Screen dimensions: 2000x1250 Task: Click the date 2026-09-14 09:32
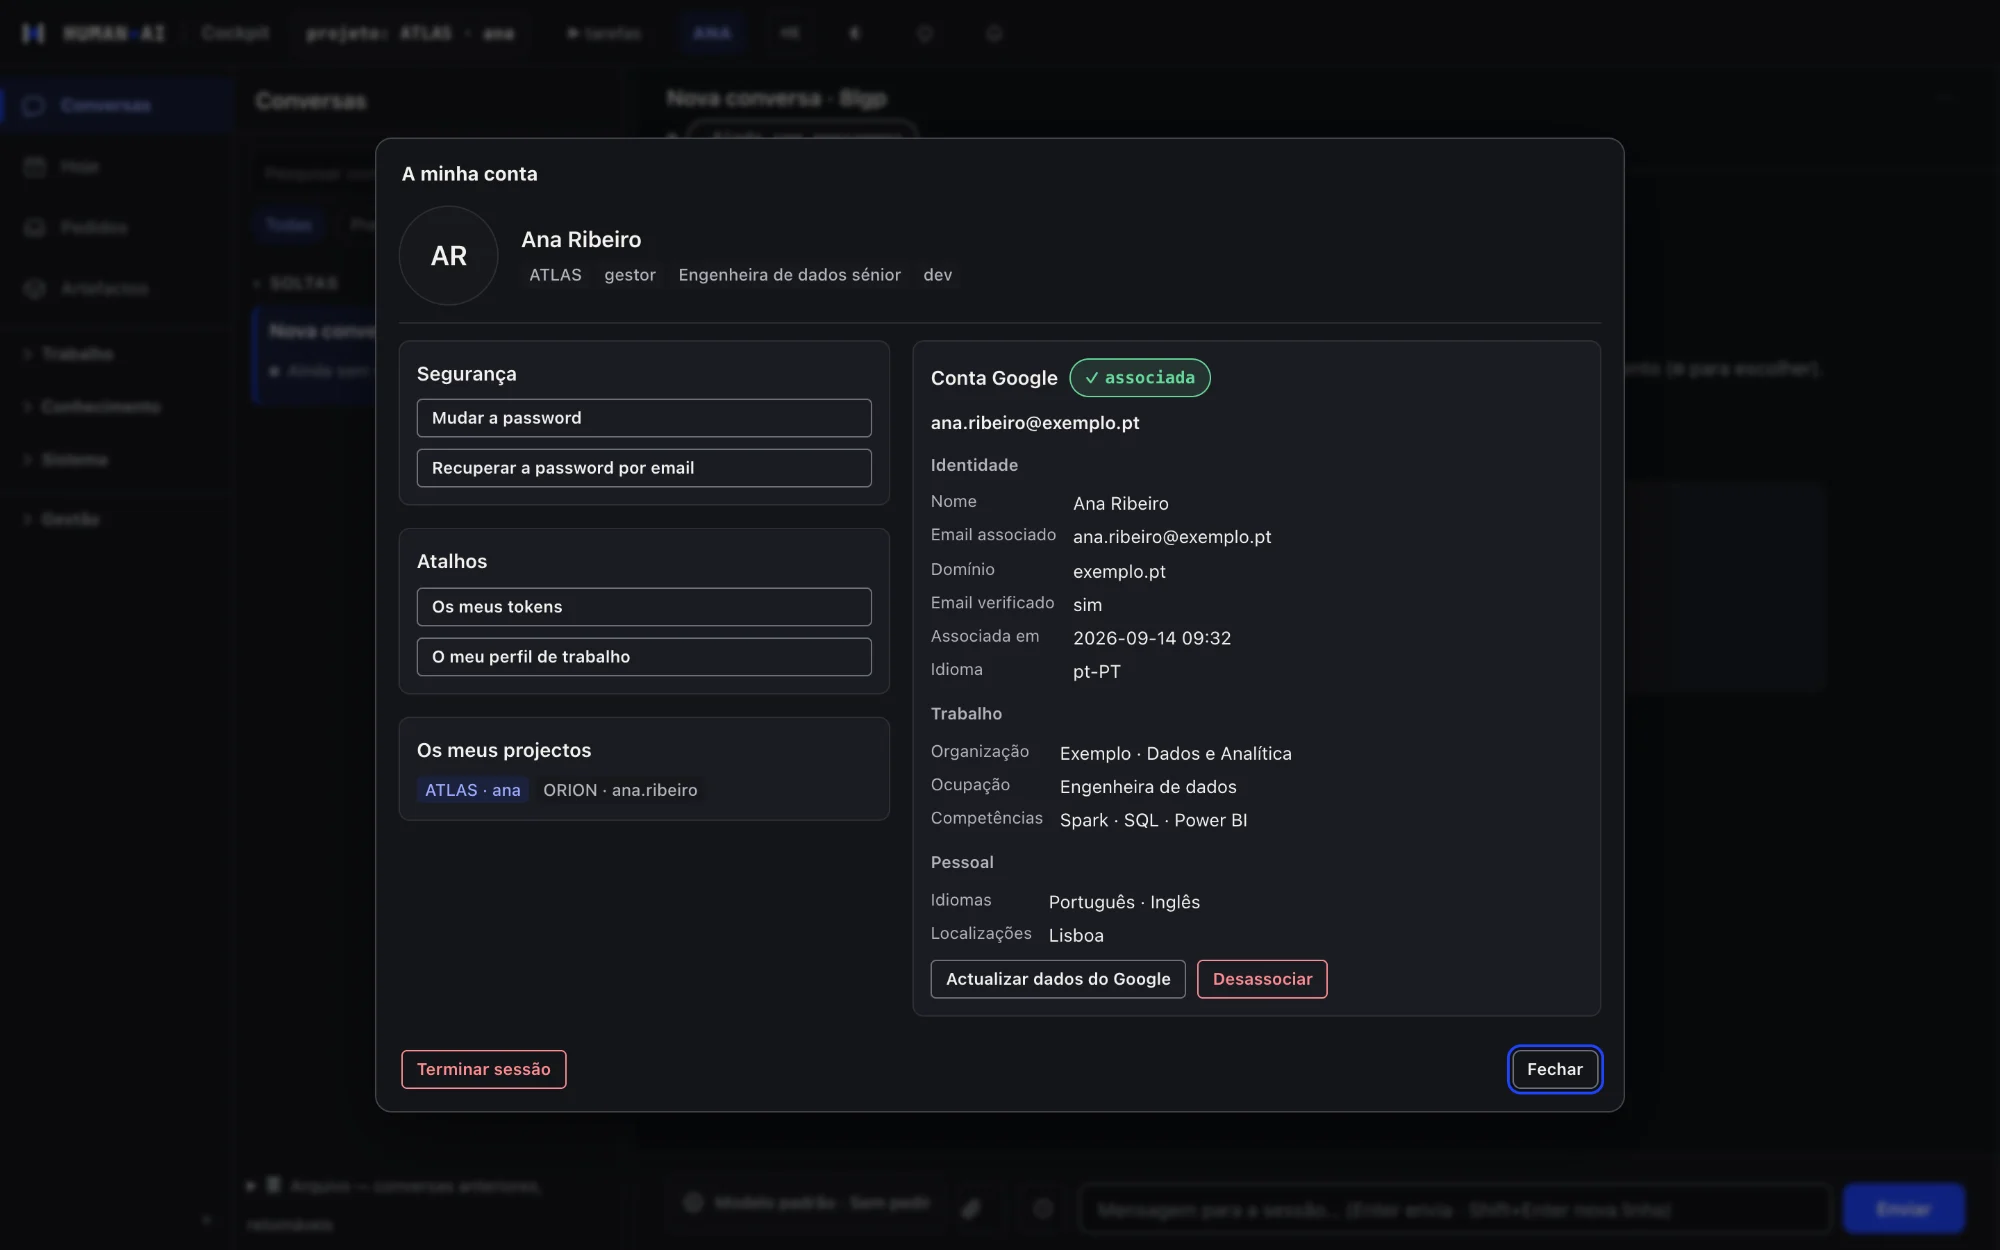point(1152,638)
